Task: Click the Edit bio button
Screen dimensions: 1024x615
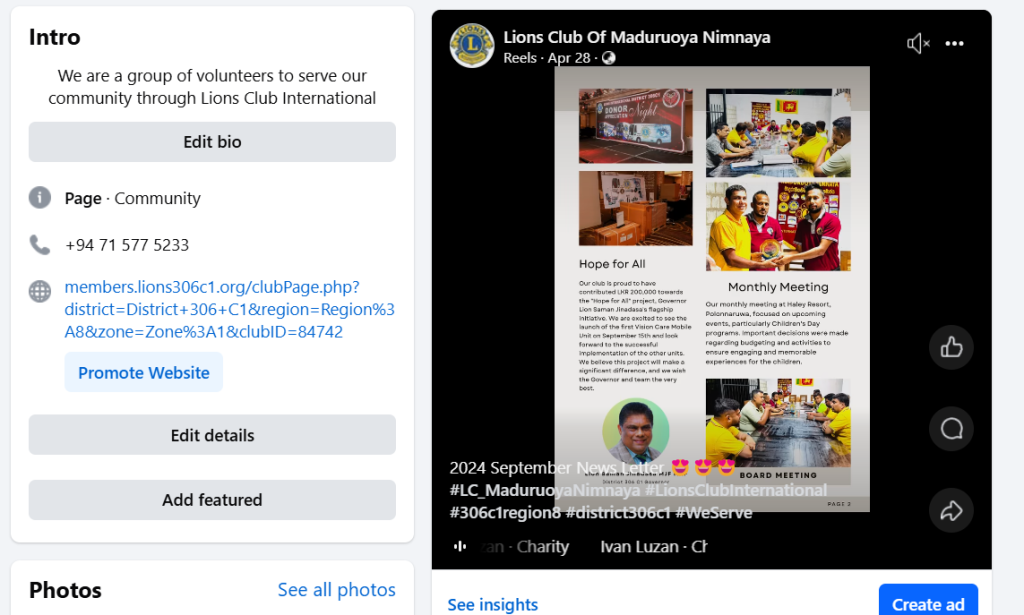Action: (212, 142)
